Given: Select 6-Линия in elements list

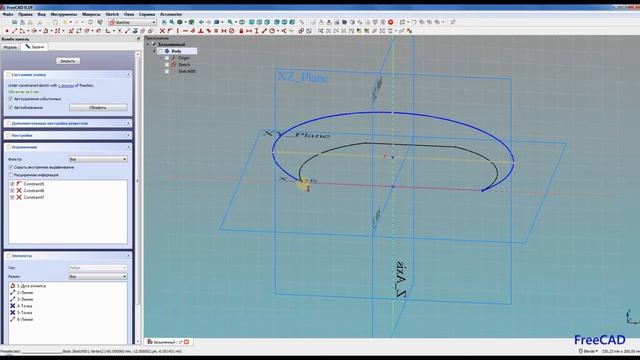Looking at the screenshot, I should (24, 319).
